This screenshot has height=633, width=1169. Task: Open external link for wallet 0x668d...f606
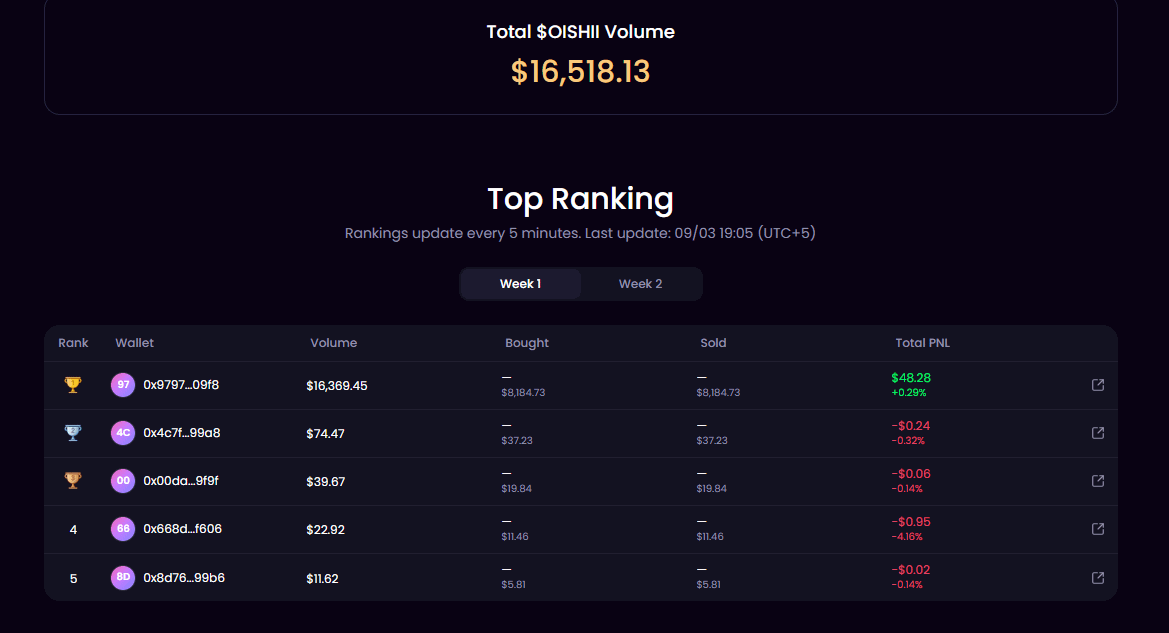[x=1097, y=529]
